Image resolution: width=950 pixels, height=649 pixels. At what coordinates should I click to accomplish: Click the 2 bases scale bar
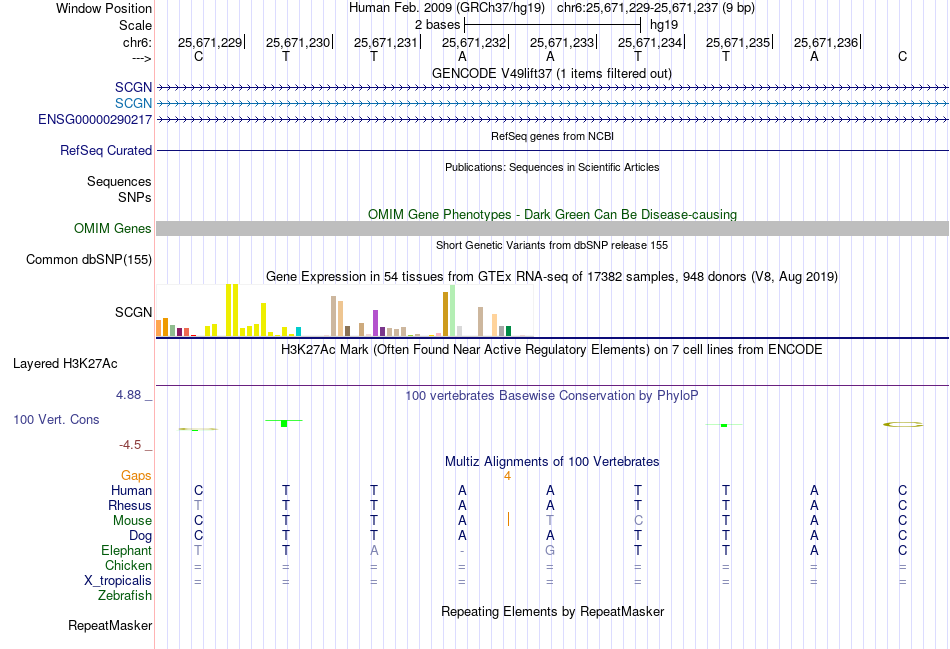(553, 25)
